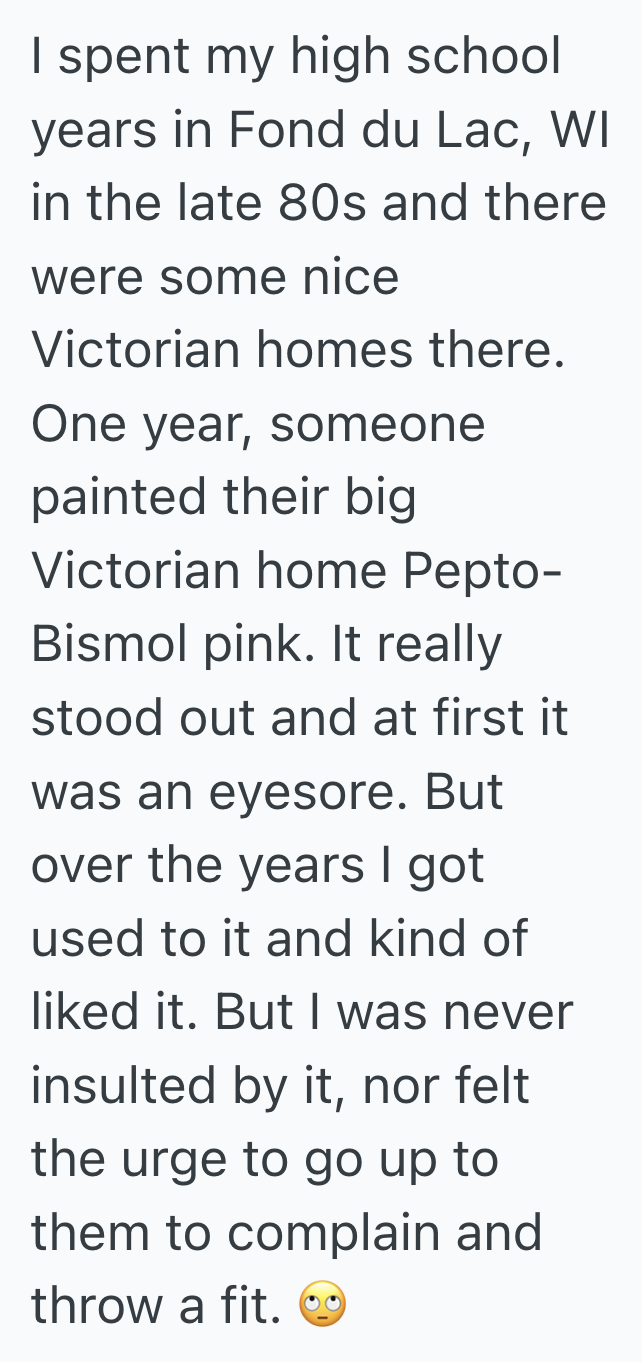Click the phrase "One year"
The width and height of the screenshot is (642, 1362).
(x=137, y=424)
